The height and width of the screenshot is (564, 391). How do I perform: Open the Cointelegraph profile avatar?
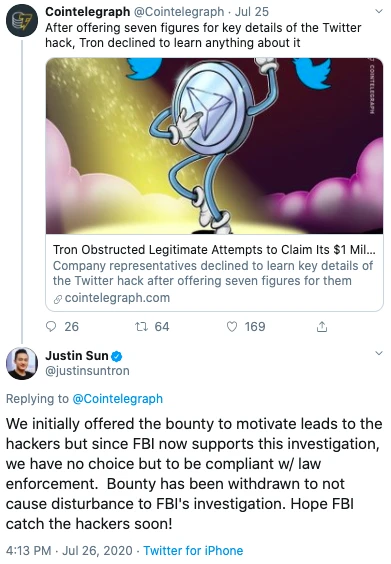pyautogui.click(x=22, y=21)
